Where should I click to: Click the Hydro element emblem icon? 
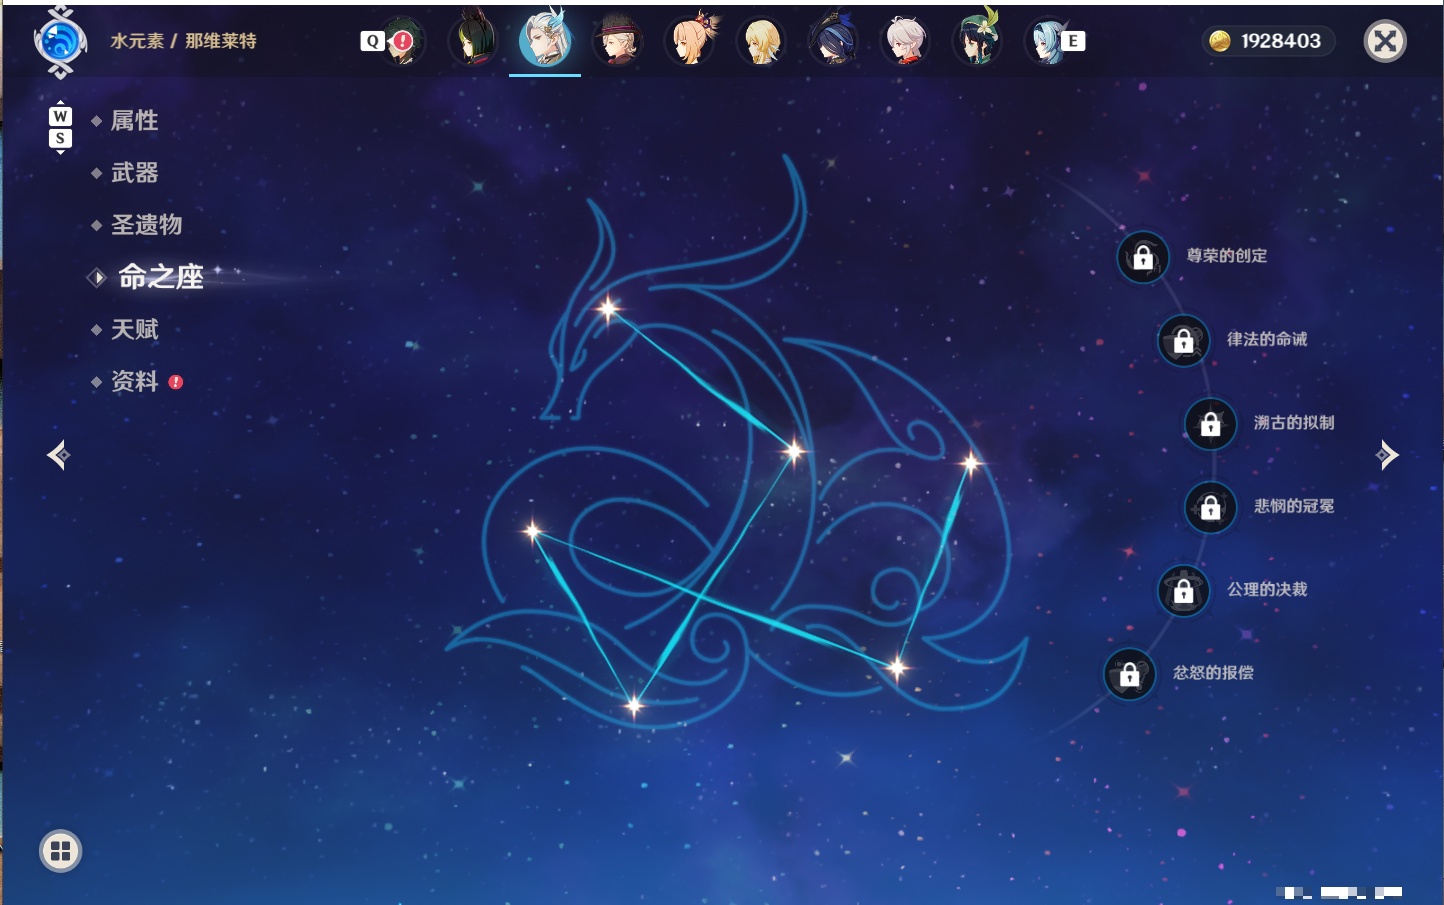[60, 42]
